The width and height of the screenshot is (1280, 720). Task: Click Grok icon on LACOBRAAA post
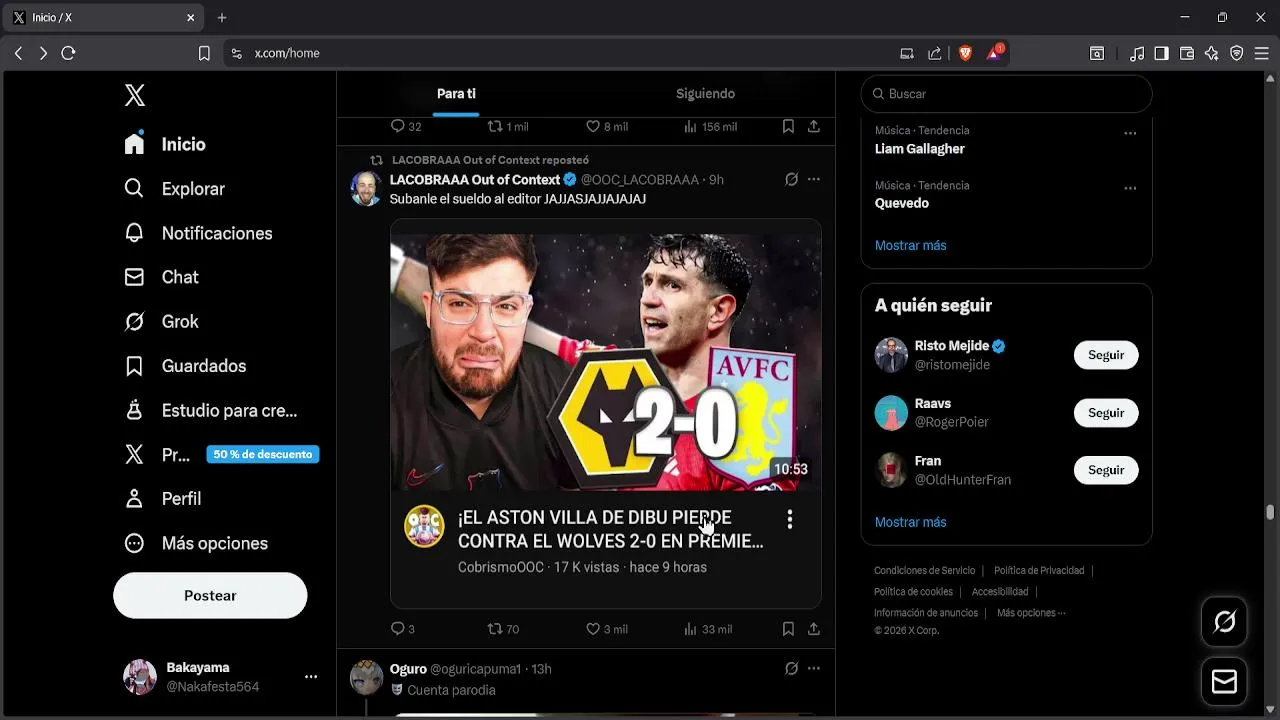[x=791, y=180]
